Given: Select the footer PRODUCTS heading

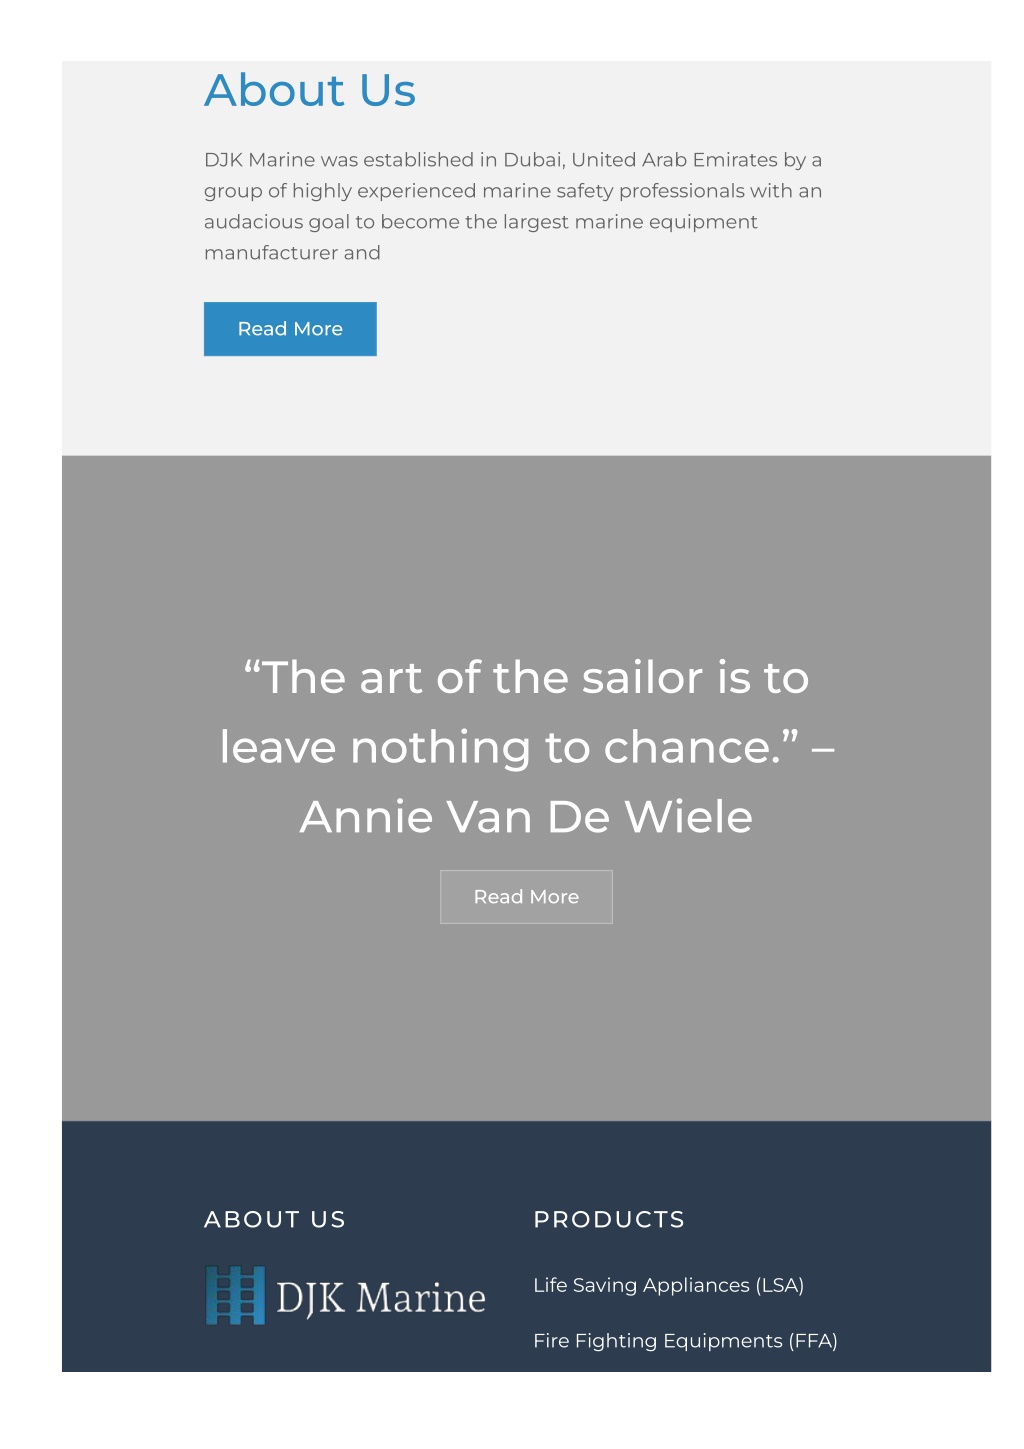Looking at the screenshot, I should [609, 1219].
